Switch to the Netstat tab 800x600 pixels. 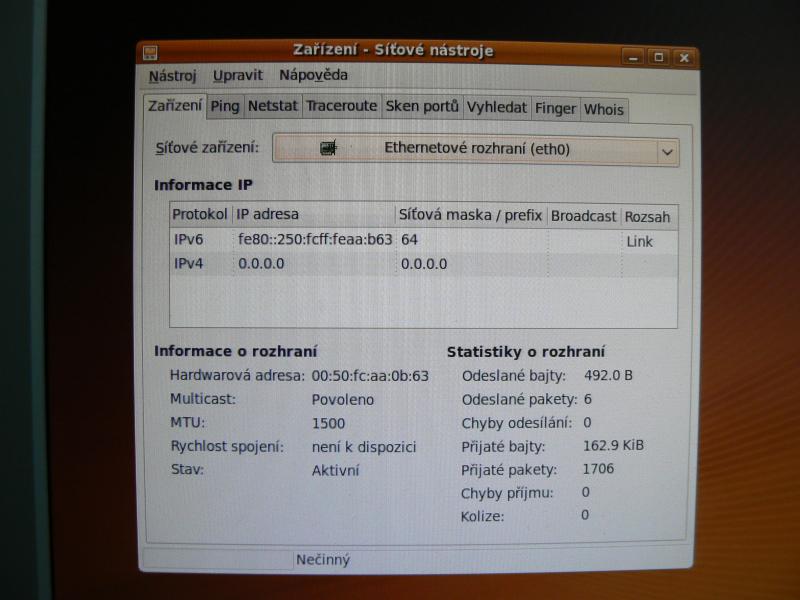272,106
